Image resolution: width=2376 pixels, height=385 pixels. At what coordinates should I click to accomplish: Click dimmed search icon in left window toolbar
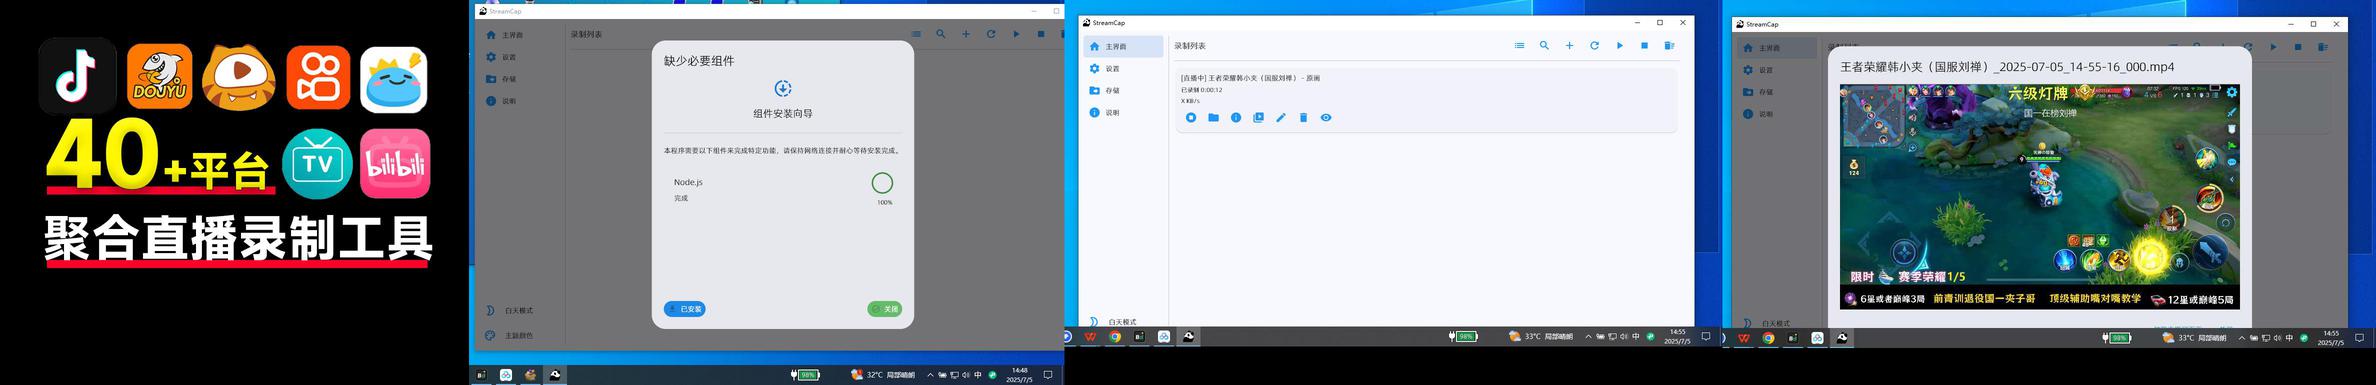click(941, 34)
